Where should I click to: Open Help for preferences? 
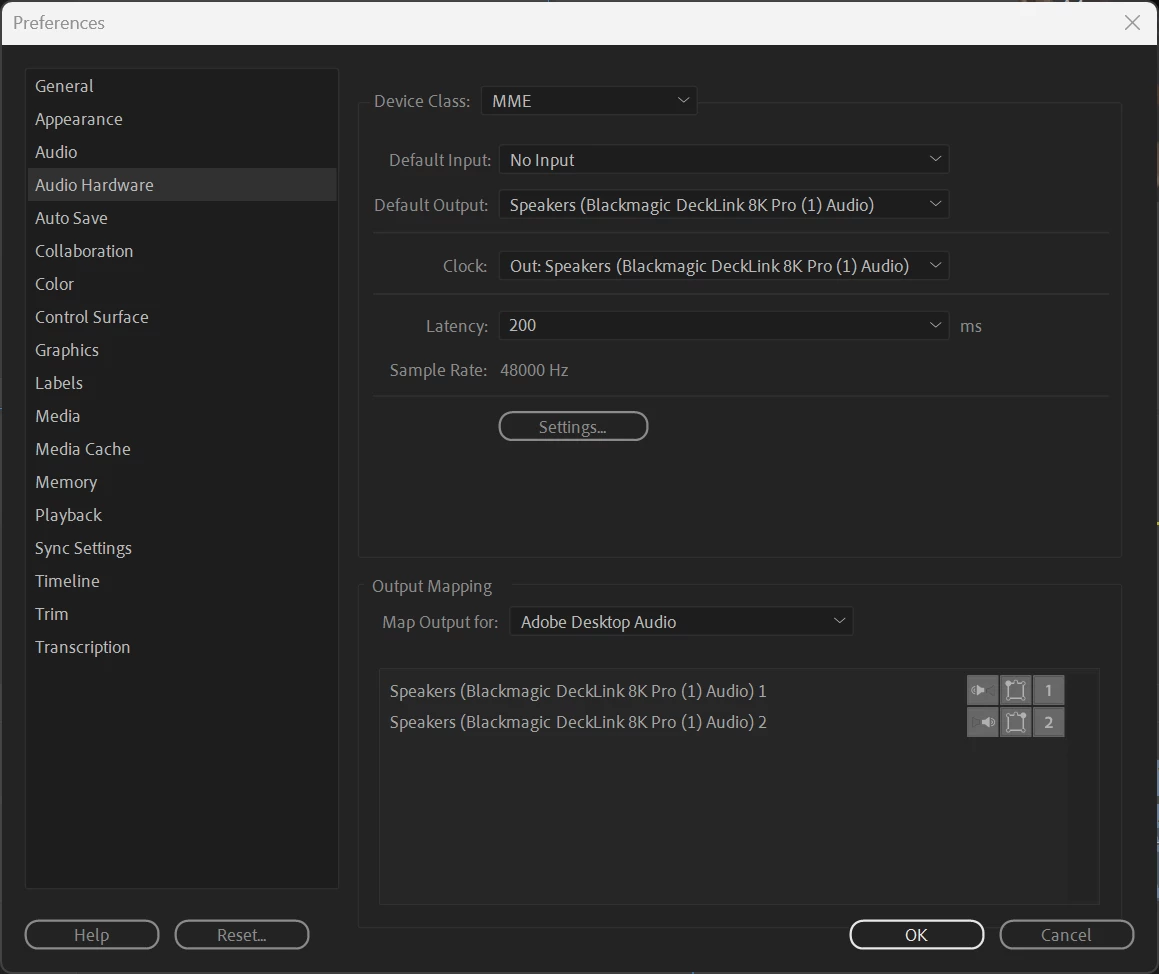point(92,935)
